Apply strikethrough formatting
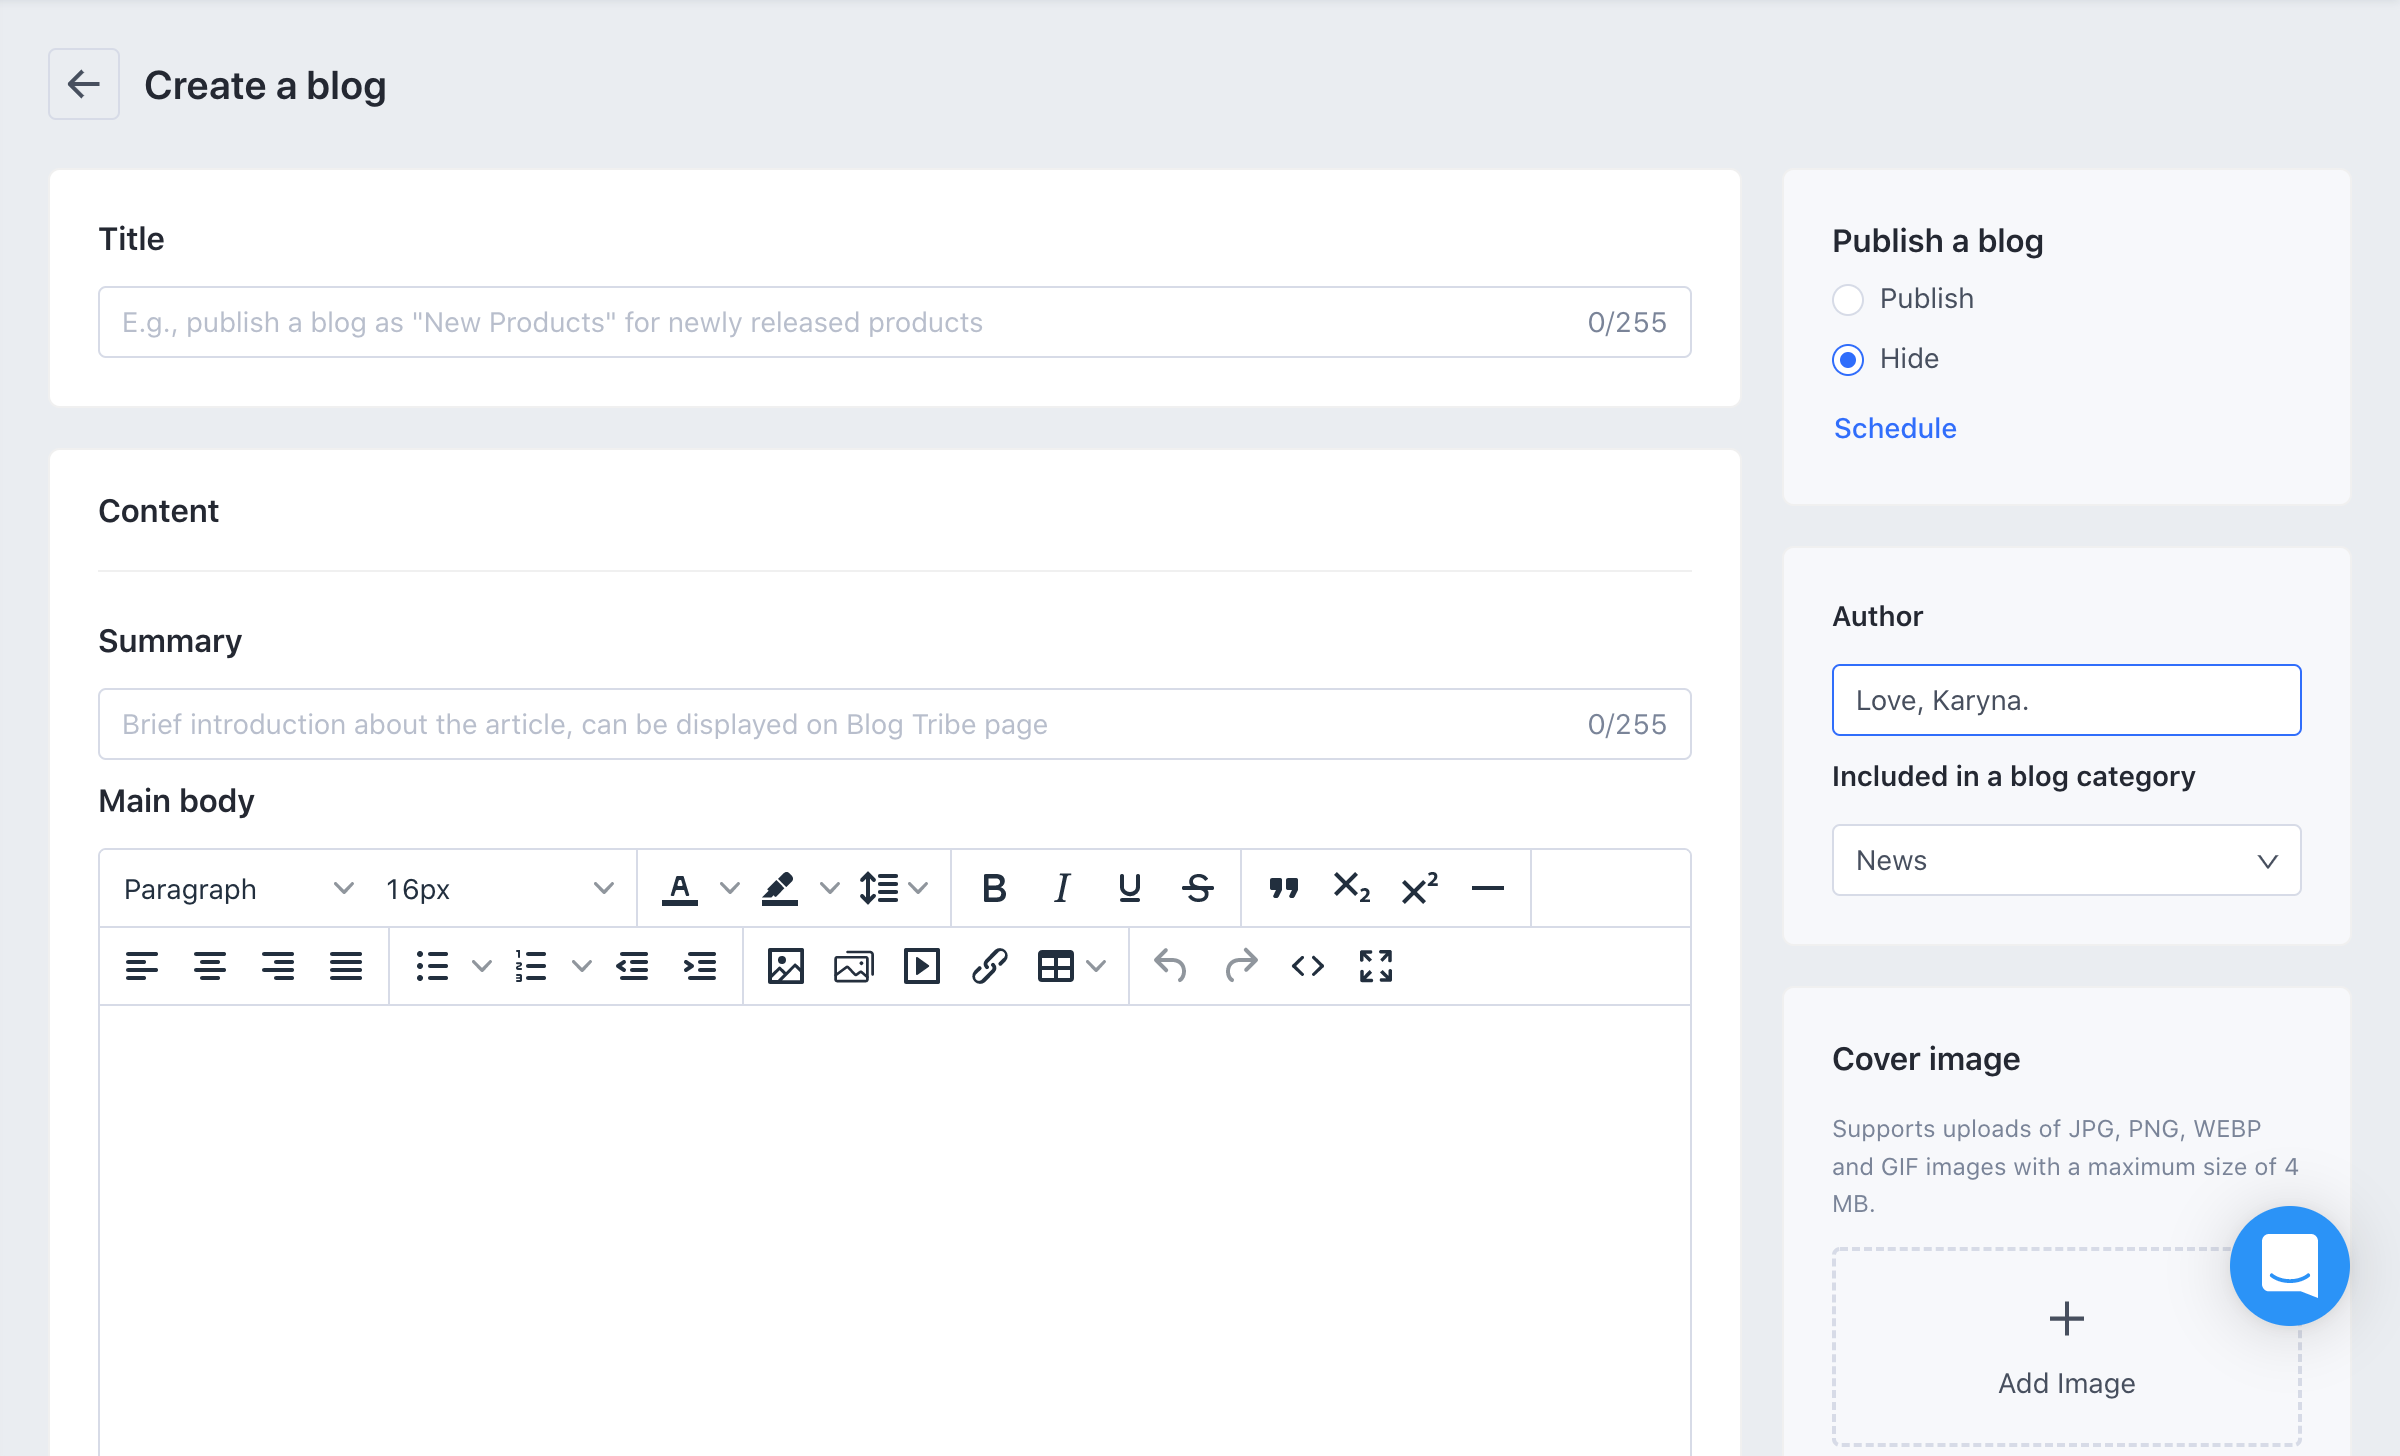Image resolution: width=2400 pixels, height=1456 pixels. [1197, 888]
